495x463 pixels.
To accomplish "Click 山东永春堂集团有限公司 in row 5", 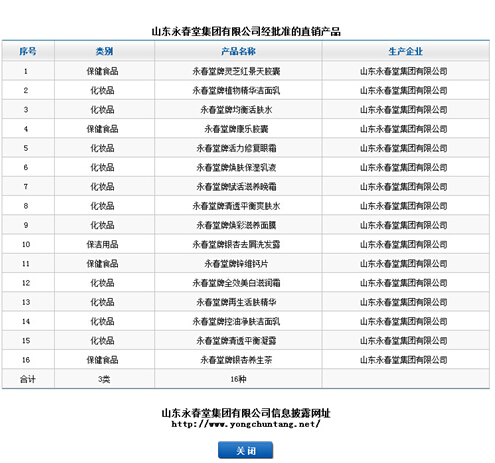I will click(404, 148).
